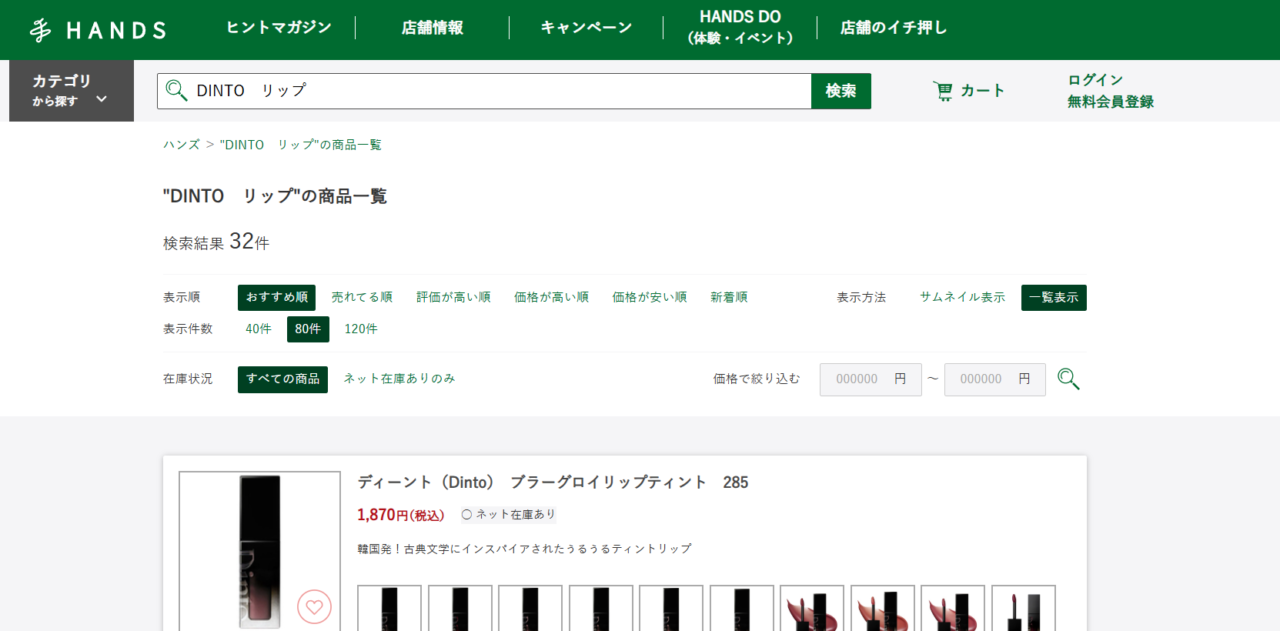Click the ネット在庫あり stock label
This screenshot has height=631, width=1280.
click(508, 515)
